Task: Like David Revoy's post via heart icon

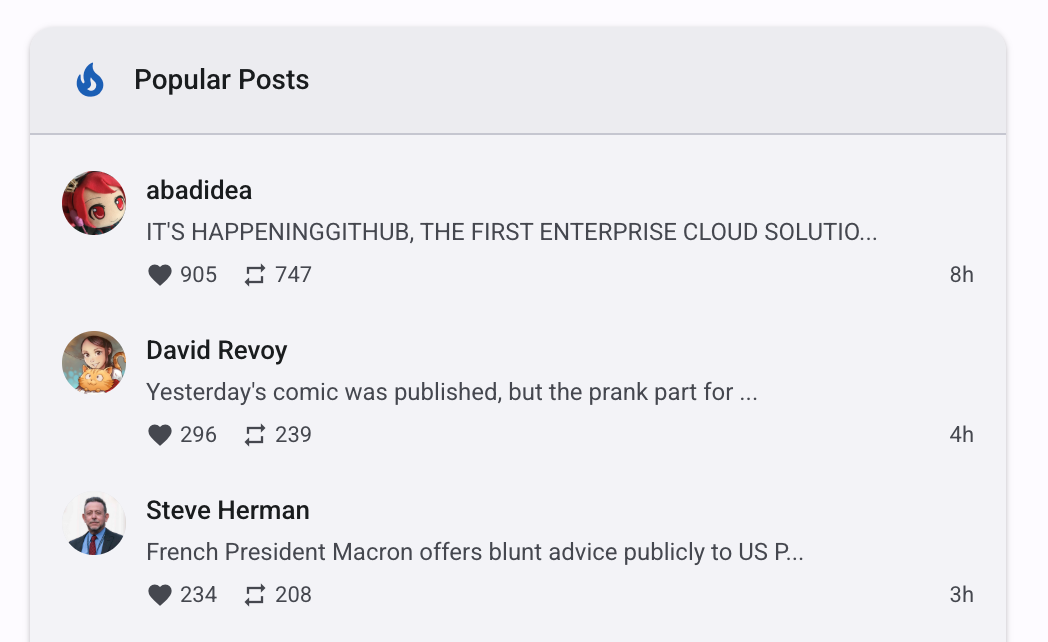Action: (x=160, y=435)
